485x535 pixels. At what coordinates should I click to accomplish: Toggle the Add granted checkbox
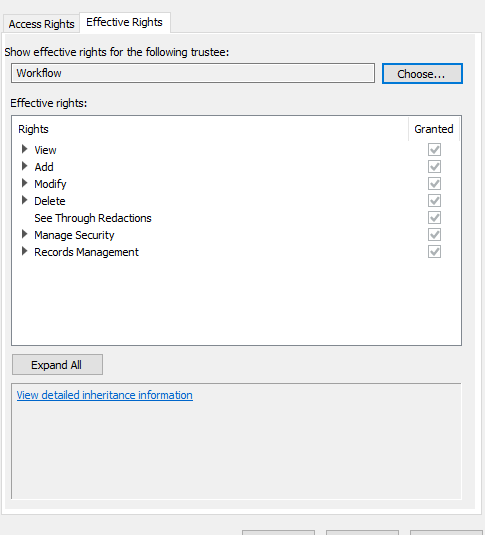[434, 167]
